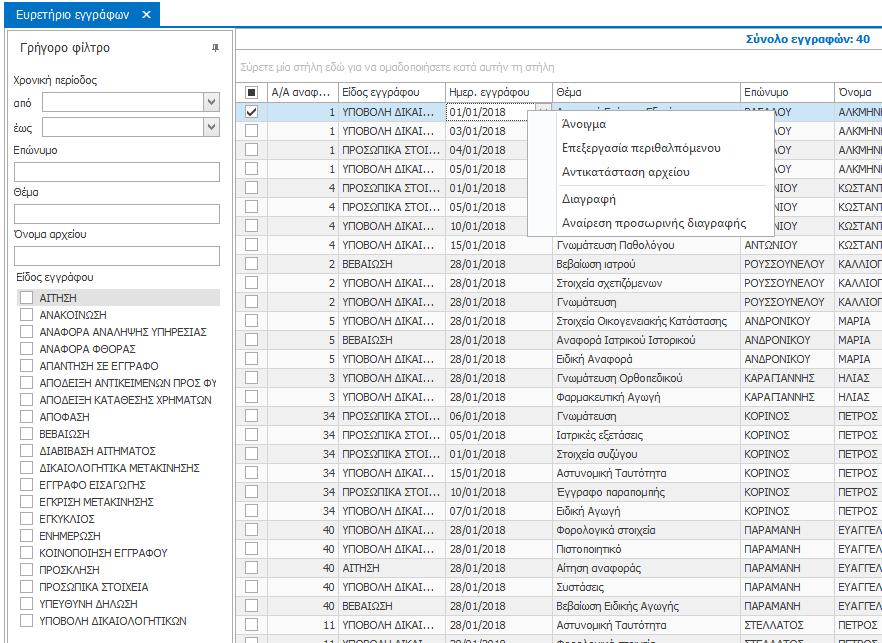This screenshot has width=882, height=643.
Task: Check the row checkbox for Βεβαίωση ιατρού
Action: coord(251,264)
